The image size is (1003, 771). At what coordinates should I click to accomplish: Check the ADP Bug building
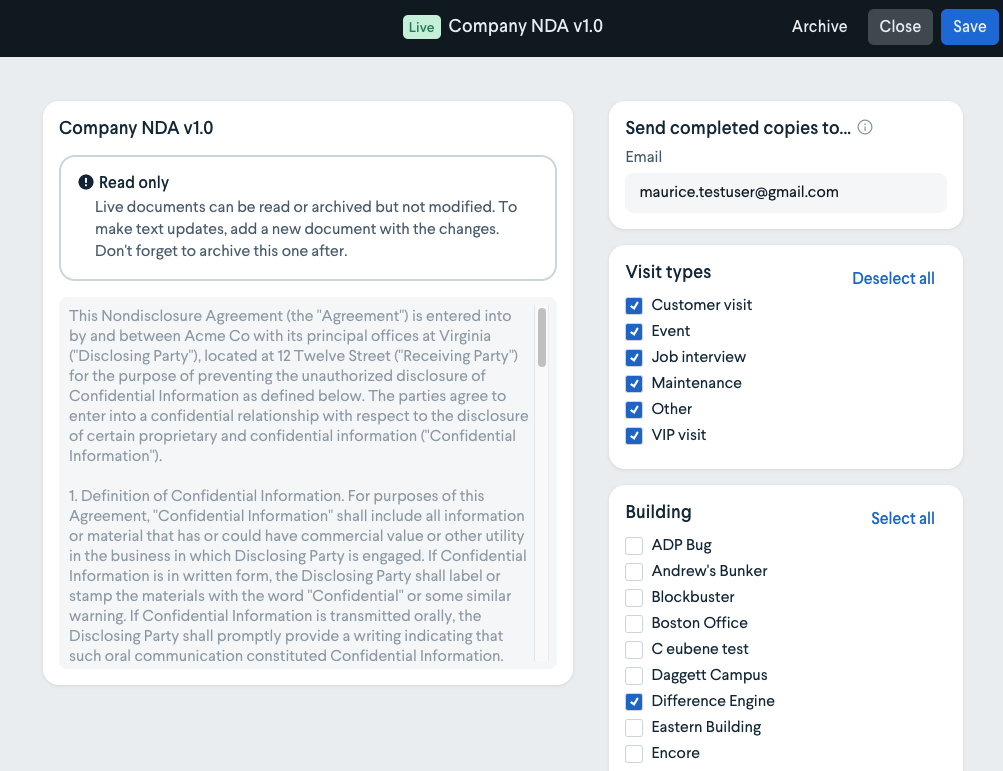pyautogui.click(x=634, y=546)
